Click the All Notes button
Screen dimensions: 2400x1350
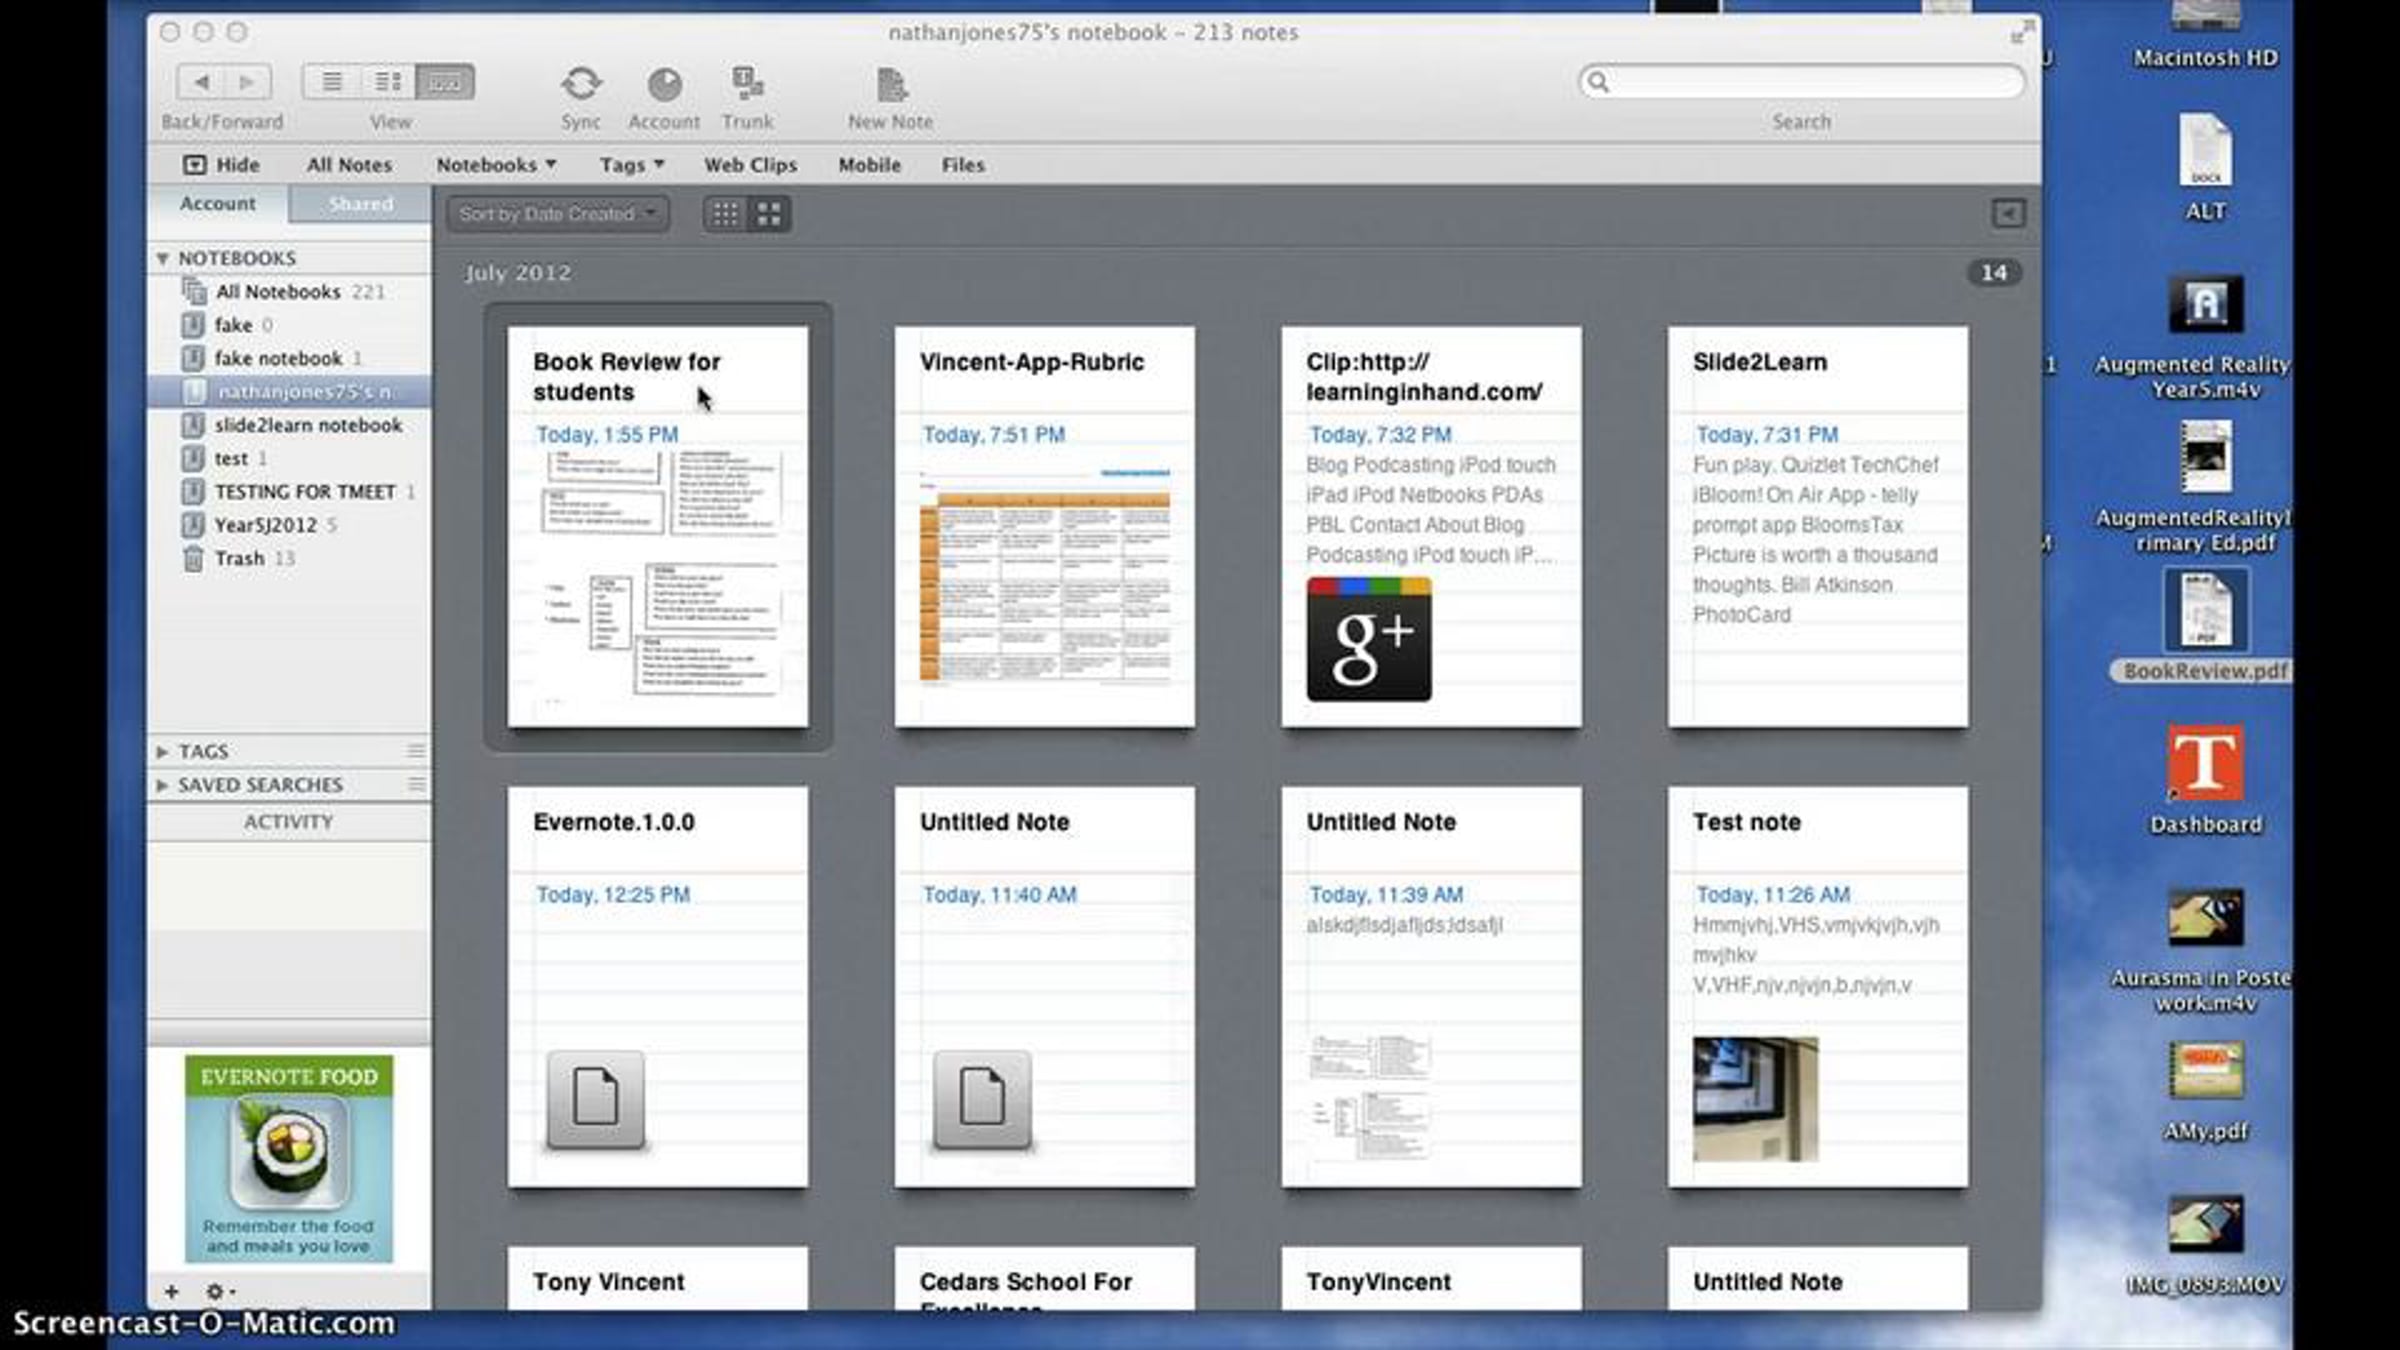(x=349, y=165)
